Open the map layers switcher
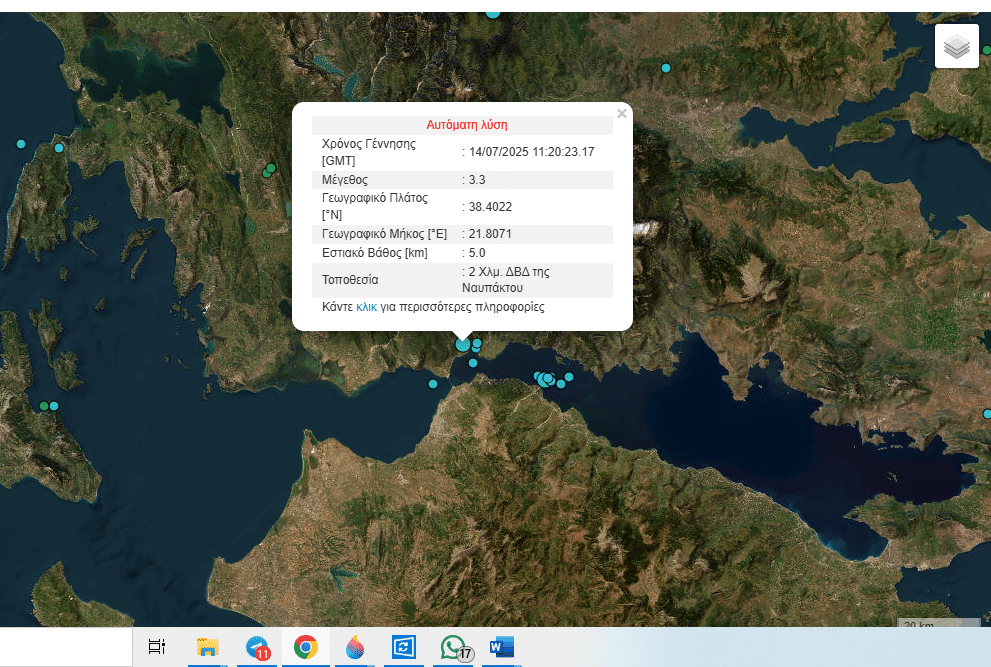 tap(956, 46)
